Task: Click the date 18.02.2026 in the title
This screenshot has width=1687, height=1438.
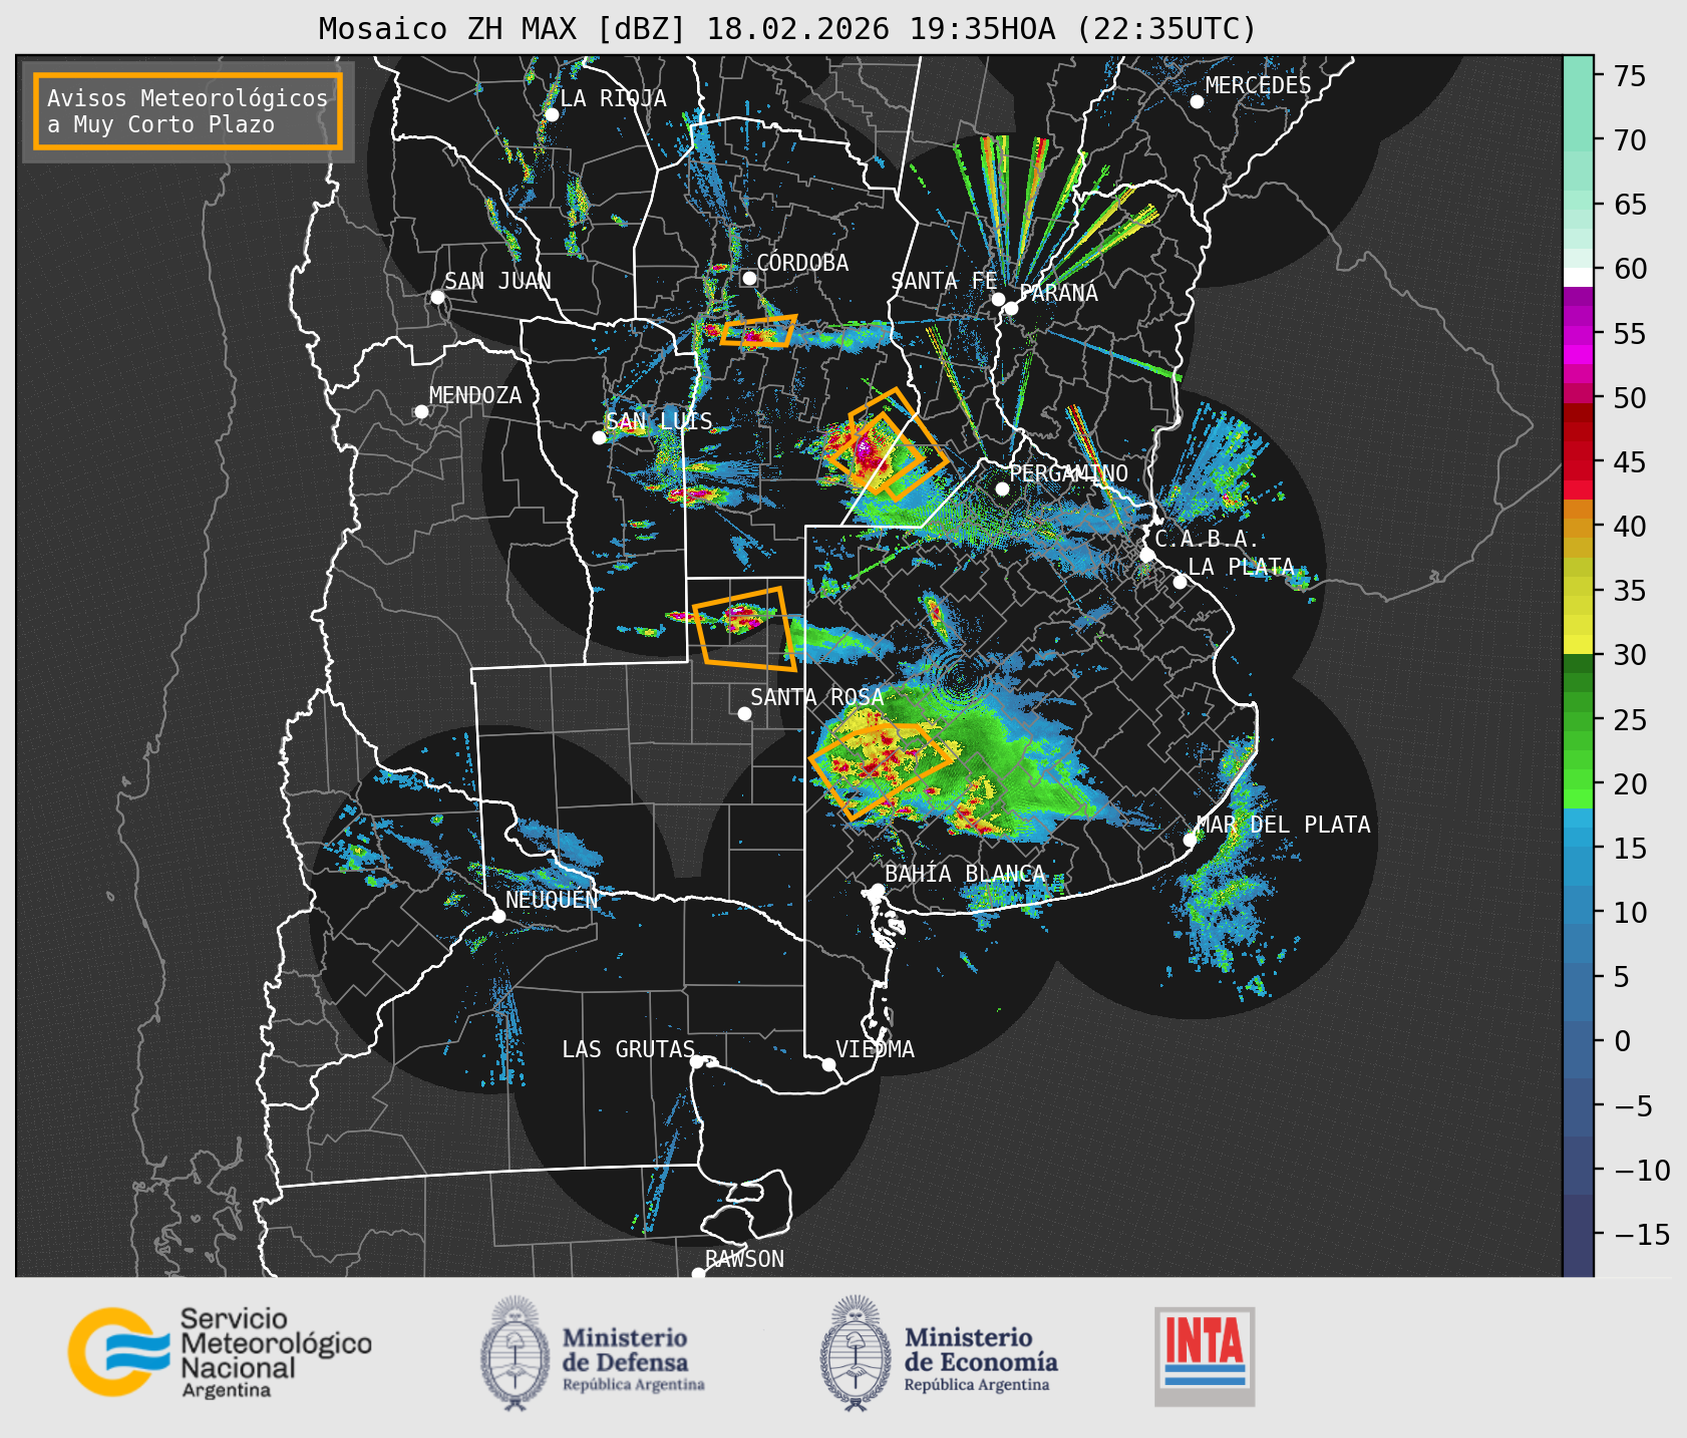Action: [798, 29]
